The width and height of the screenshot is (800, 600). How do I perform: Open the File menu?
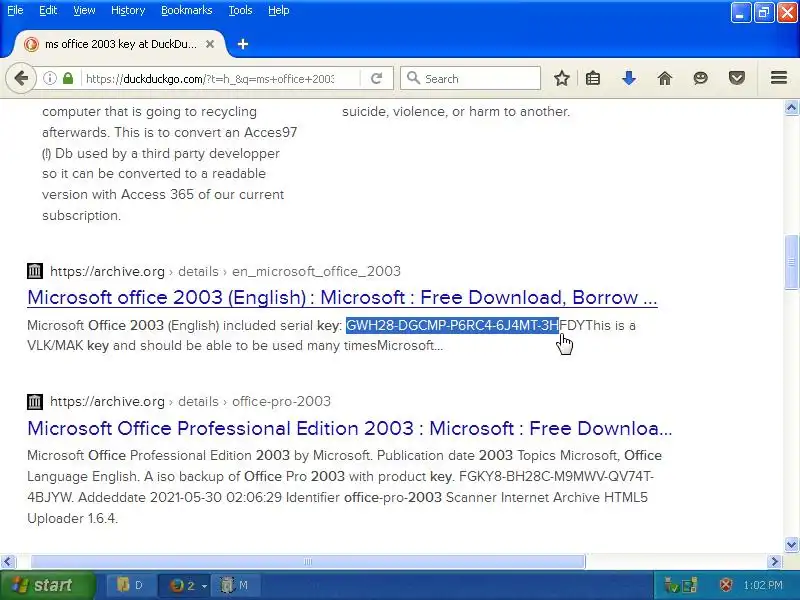(x=15, y=10)
